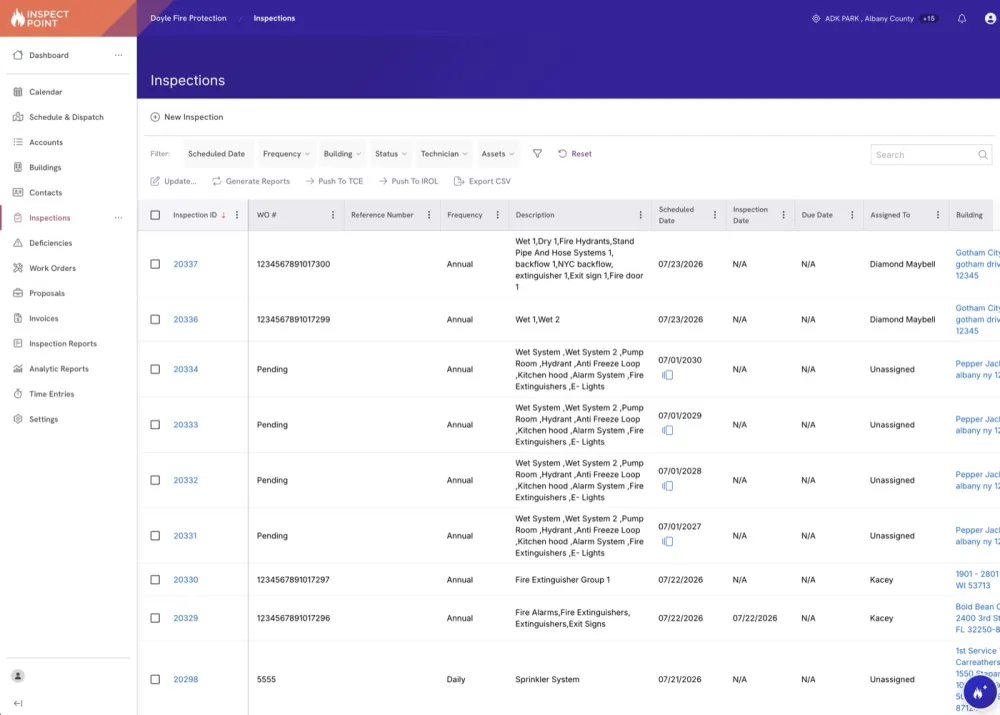Create a New Inspection
The height and width of the screenshot is (715, 1000).
point(187,117)
